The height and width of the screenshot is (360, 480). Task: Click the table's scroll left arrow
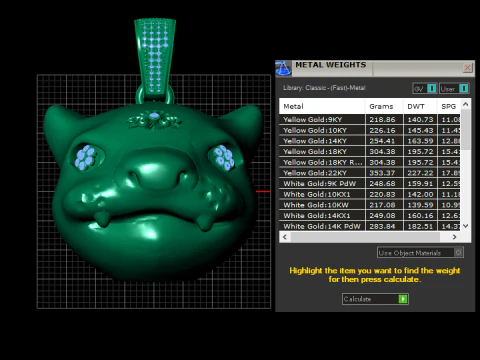coord(285,237)
